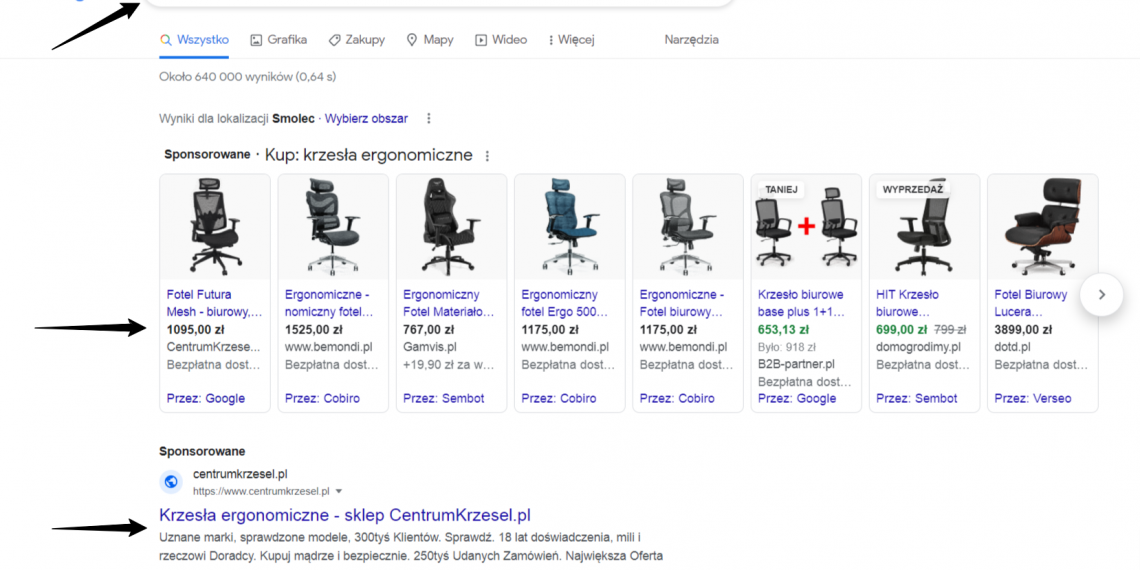Viewport: 1140px width, 570px height.
Task: Click the Wybierz obszar location link
Action: pyautogui.click(x=366, y=118)
